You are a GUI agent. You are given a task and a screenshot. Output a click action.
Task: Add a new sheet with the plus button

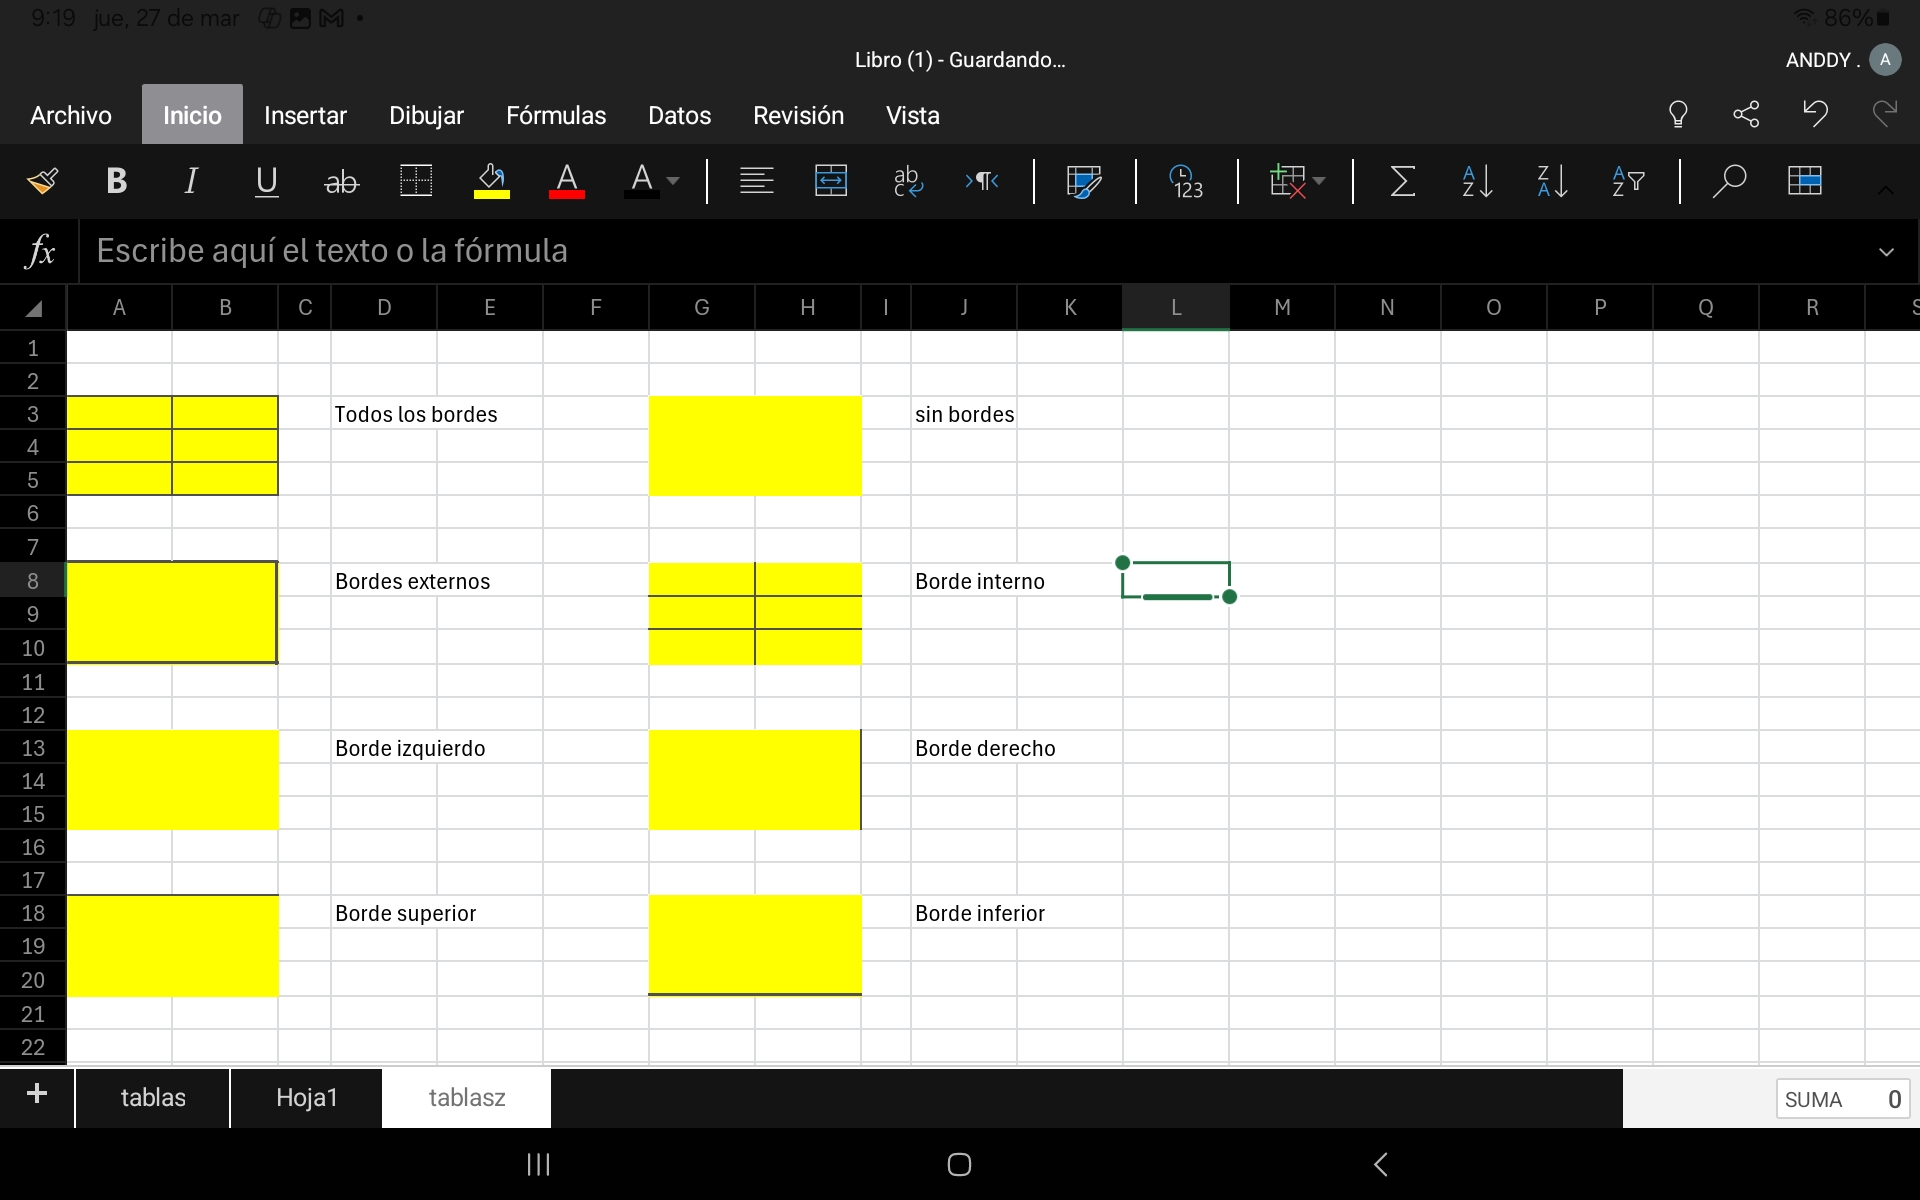[37, 1094]
